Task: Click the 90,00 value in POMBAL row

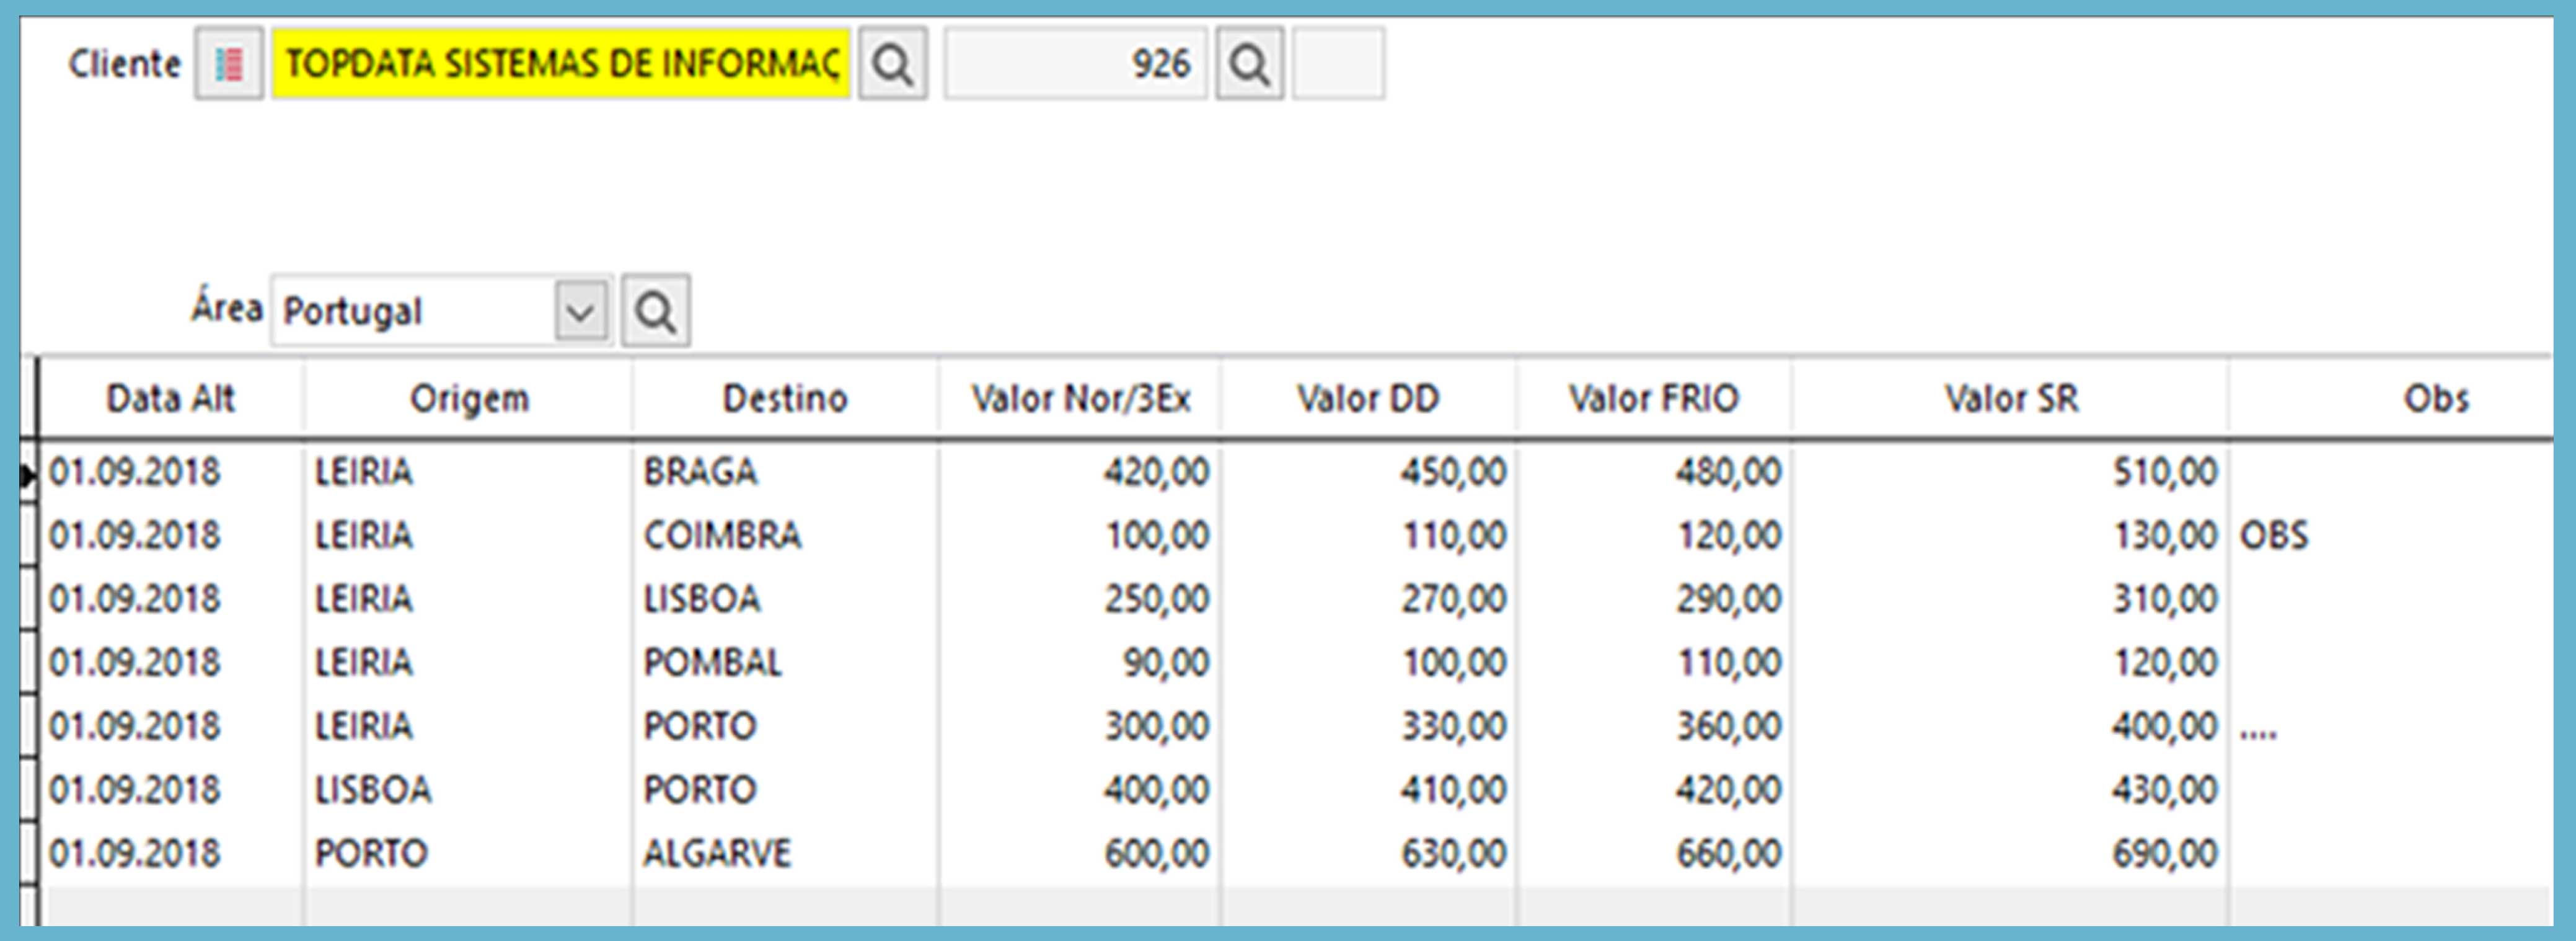Action: 1080,662
